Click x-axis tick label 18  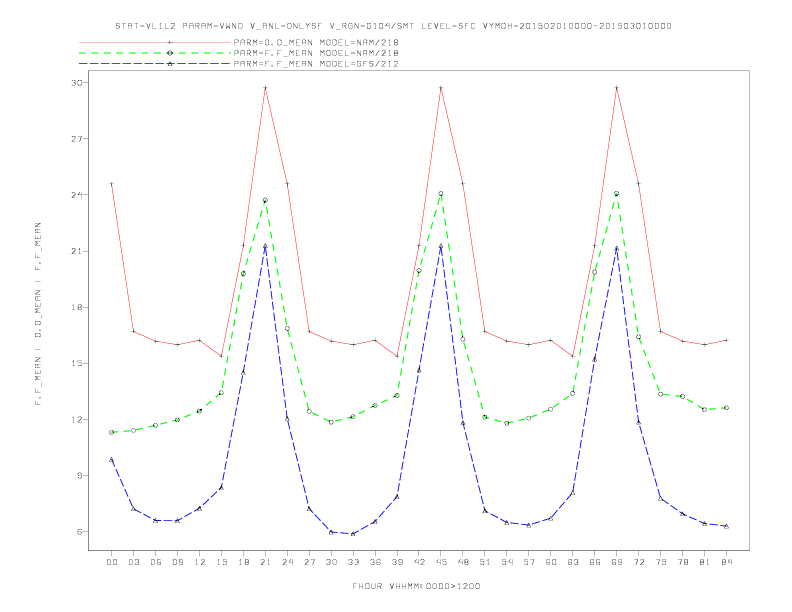(x=243, y=562)
